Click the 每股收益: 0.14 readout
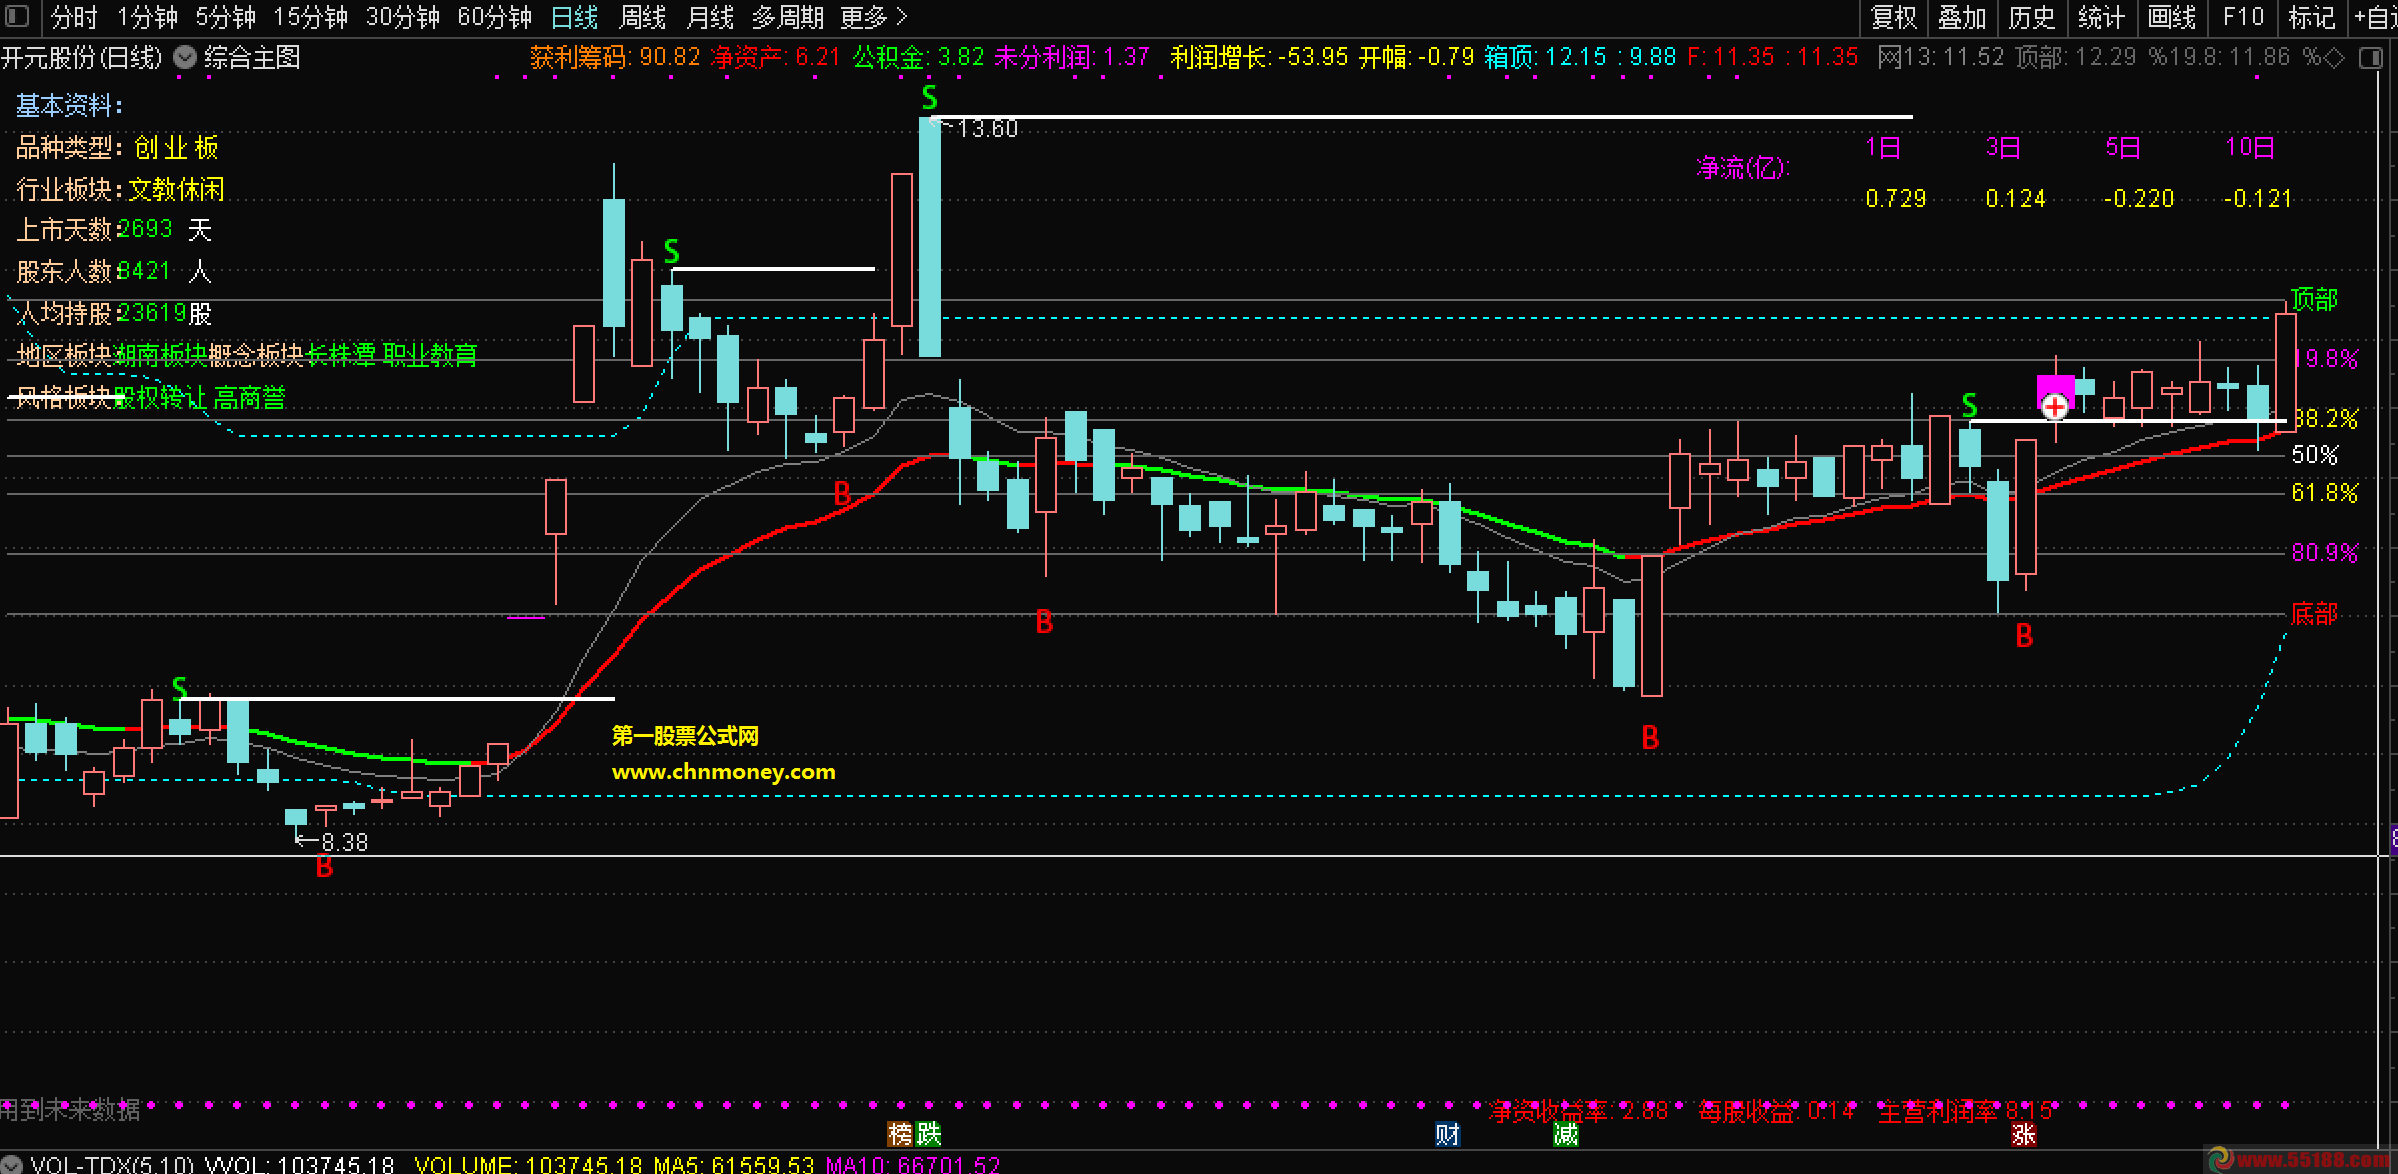Viewport: 2398px width, 1174px height. coord(1776,1110)
